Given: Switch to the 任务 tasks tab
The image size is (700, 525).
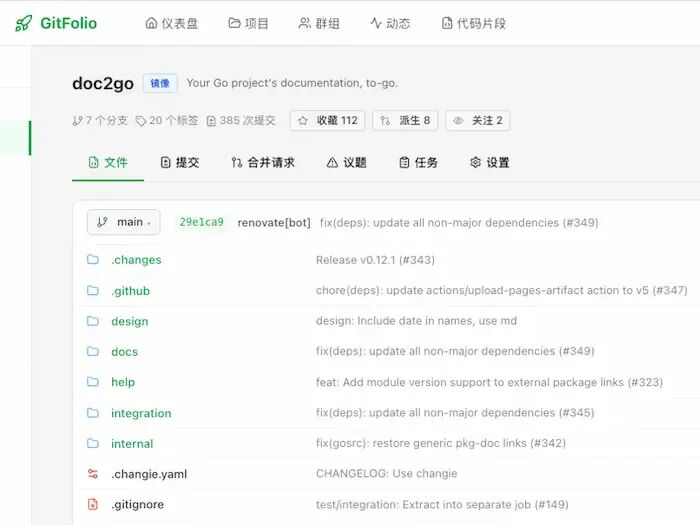Looking at the screenshot, I should point(418,162).
